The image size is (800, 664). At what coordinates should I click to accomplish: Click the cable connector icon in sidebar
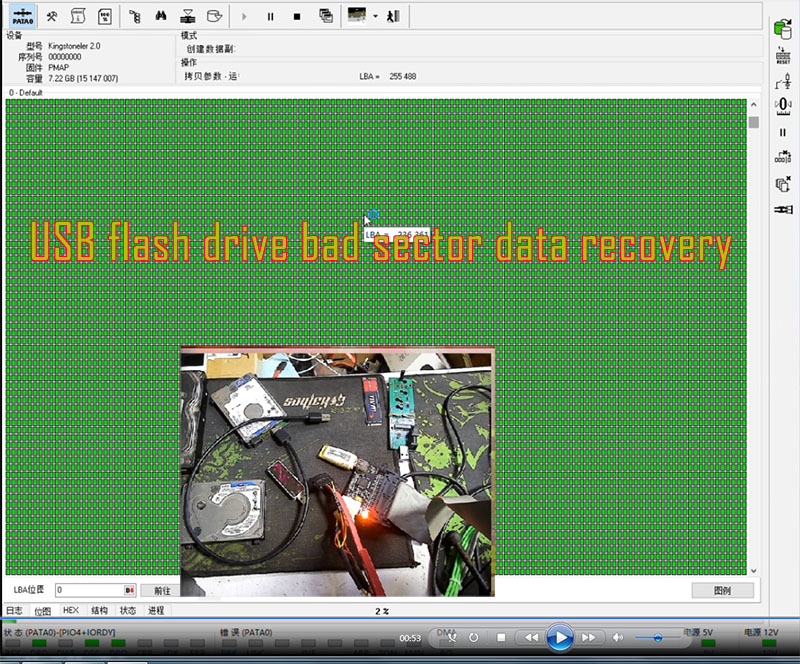(x=783, y=209)
